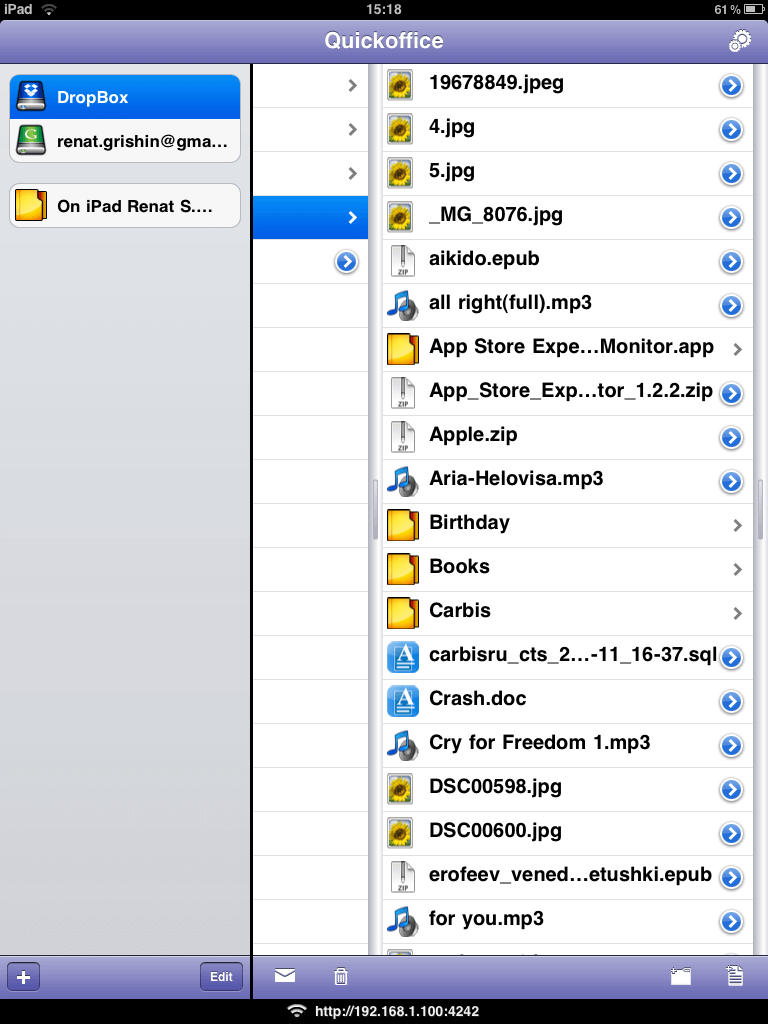
Task: Open the Birthday folder
Action: click(x=568, y=525)
